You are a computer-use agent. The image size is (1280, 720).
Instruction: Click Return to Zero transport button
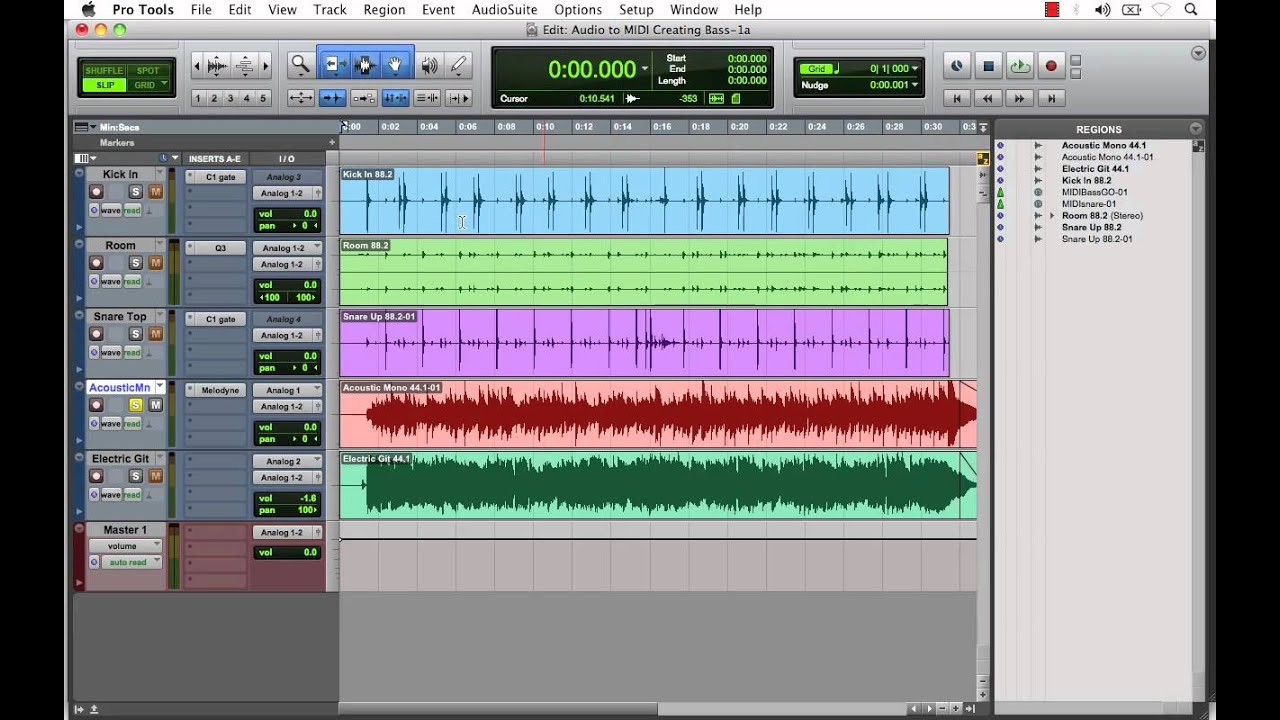[957, 98]
